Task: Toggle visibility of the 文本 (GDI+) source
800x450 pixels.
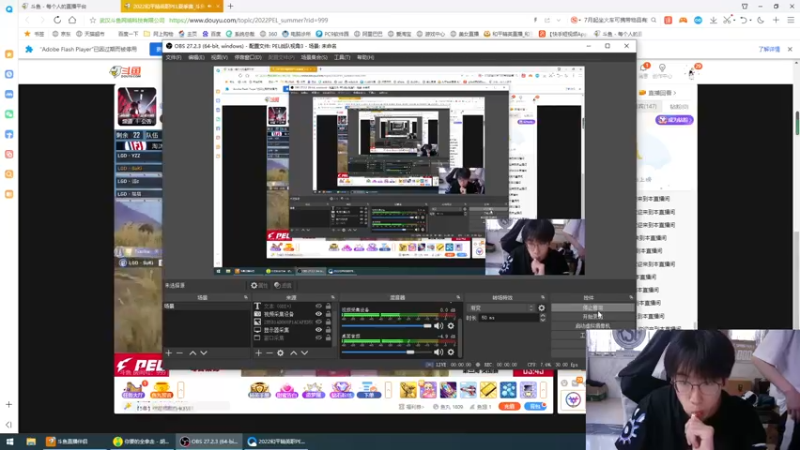Action: click(x=318, y=306)
